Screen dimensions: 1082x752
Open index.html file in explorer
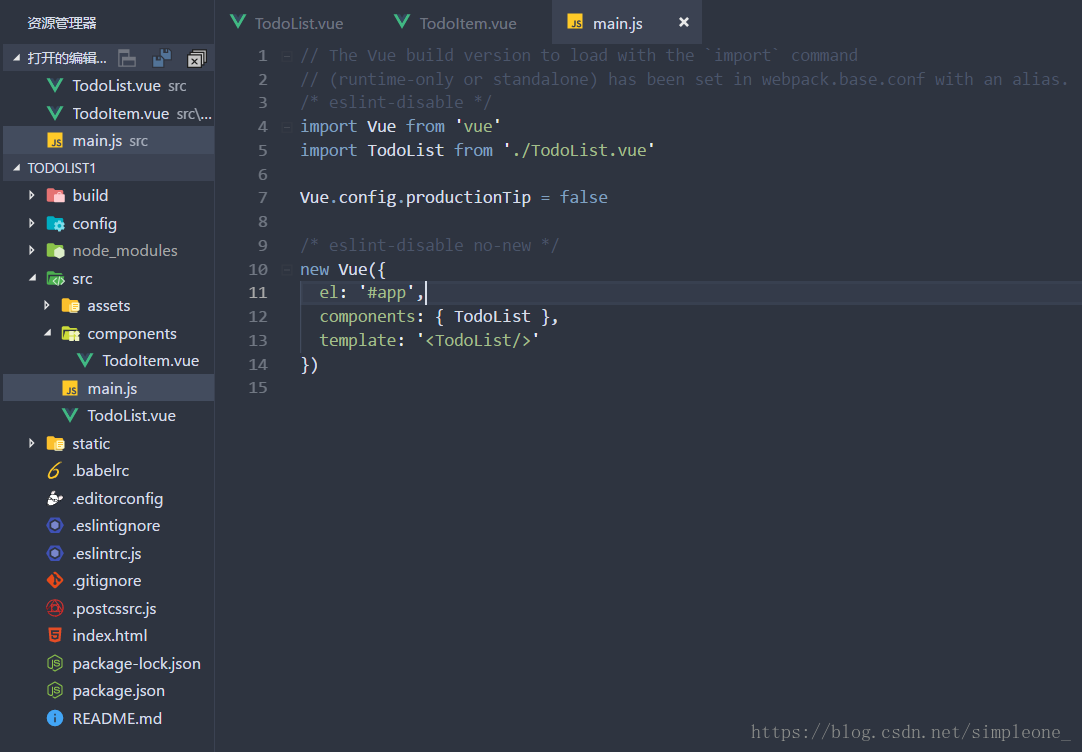[108, 635]
